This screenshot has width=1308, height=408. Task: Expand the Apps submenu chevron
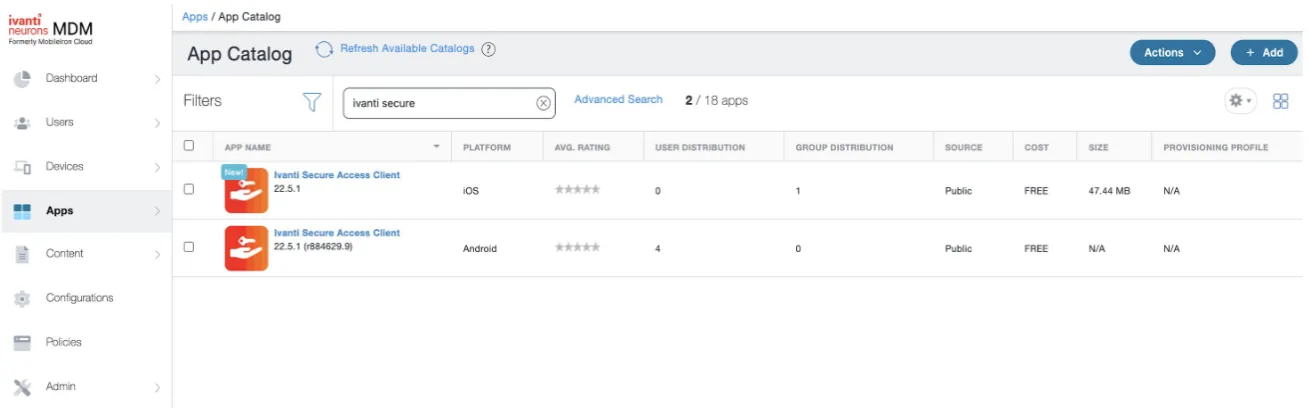click(157, 211)
